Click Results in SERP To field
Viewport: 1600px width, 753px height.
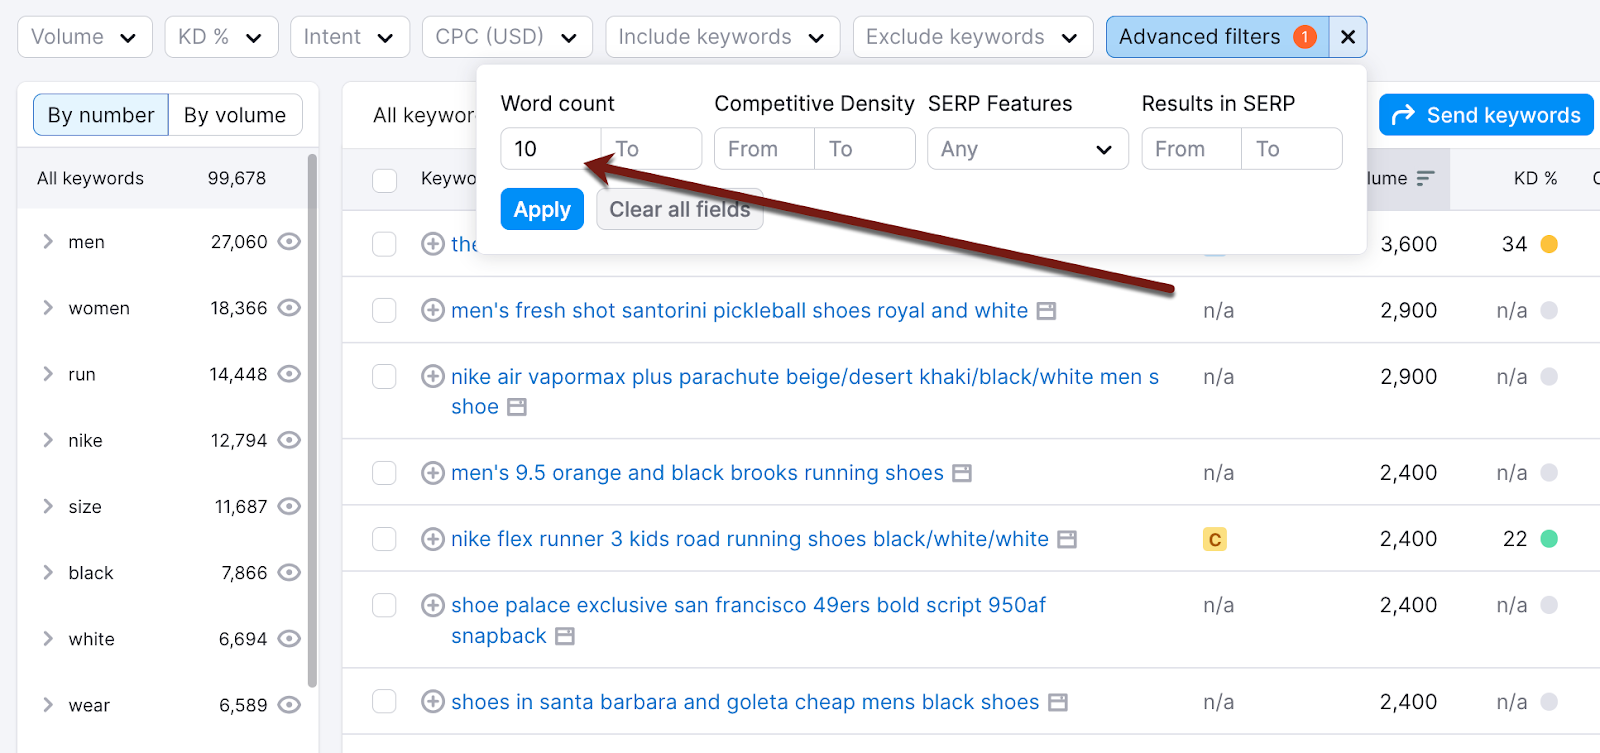1292,149
